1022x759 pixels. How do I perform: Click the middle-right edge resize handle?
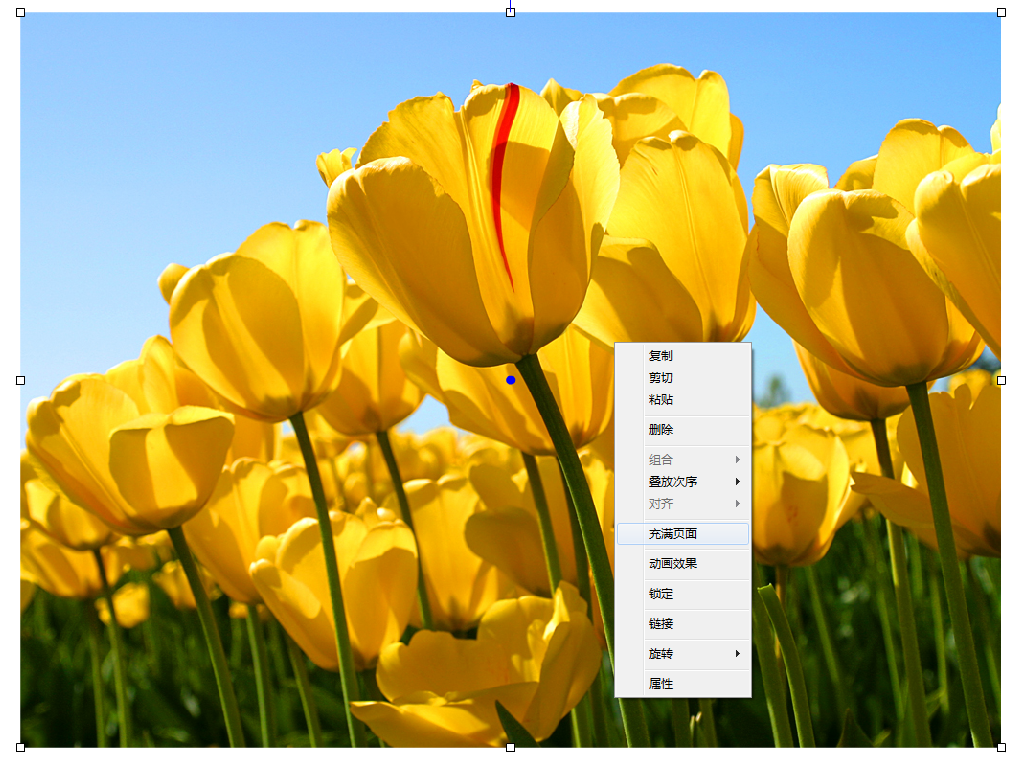point(1001,380)
